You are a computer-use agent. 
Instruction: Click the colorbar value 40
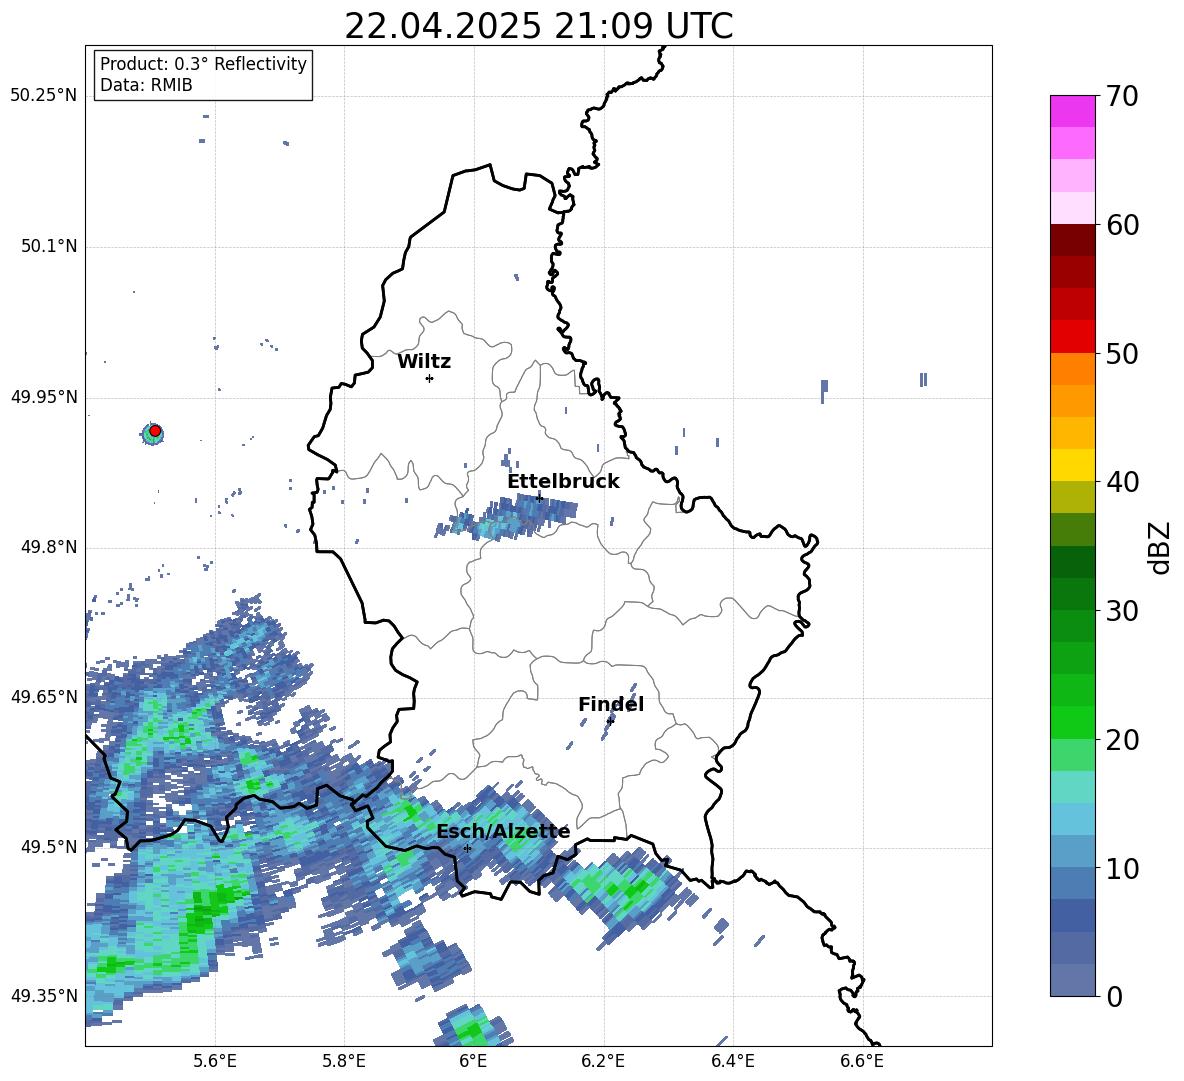pyautogui.click(x=1122, y=482)
